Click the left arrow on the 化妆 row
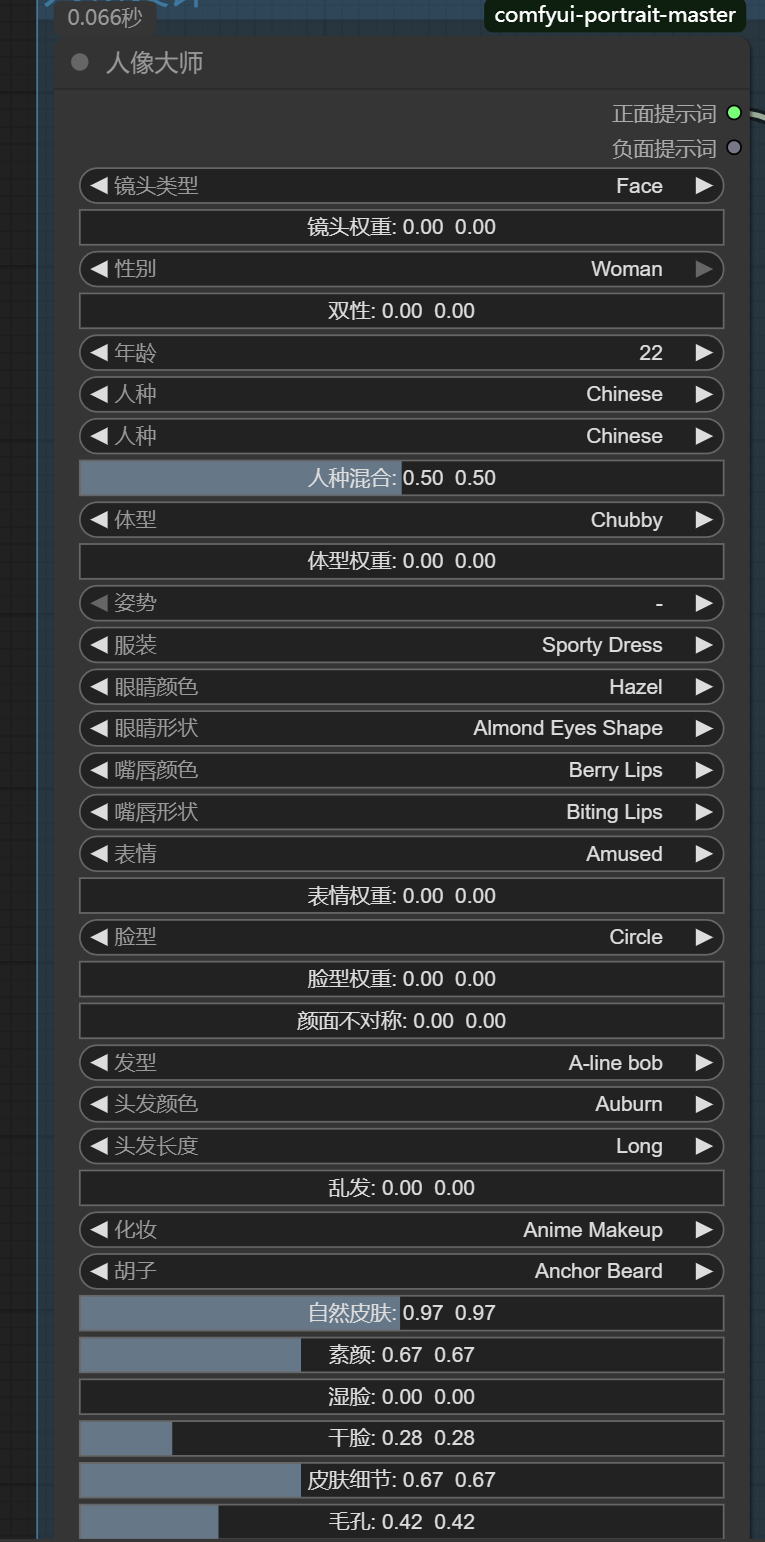The image size is (765, 1542). coord(99,1230)
